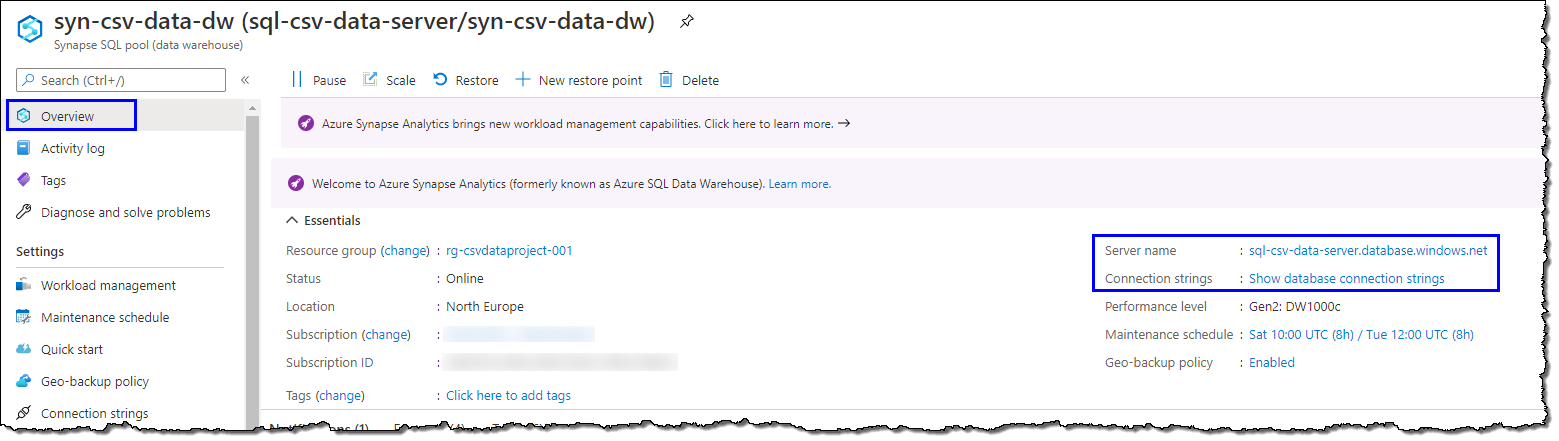Delete the SQL pool via trash icon
1559x441 pixels.
pyautogui.click(x=666, y=80)
